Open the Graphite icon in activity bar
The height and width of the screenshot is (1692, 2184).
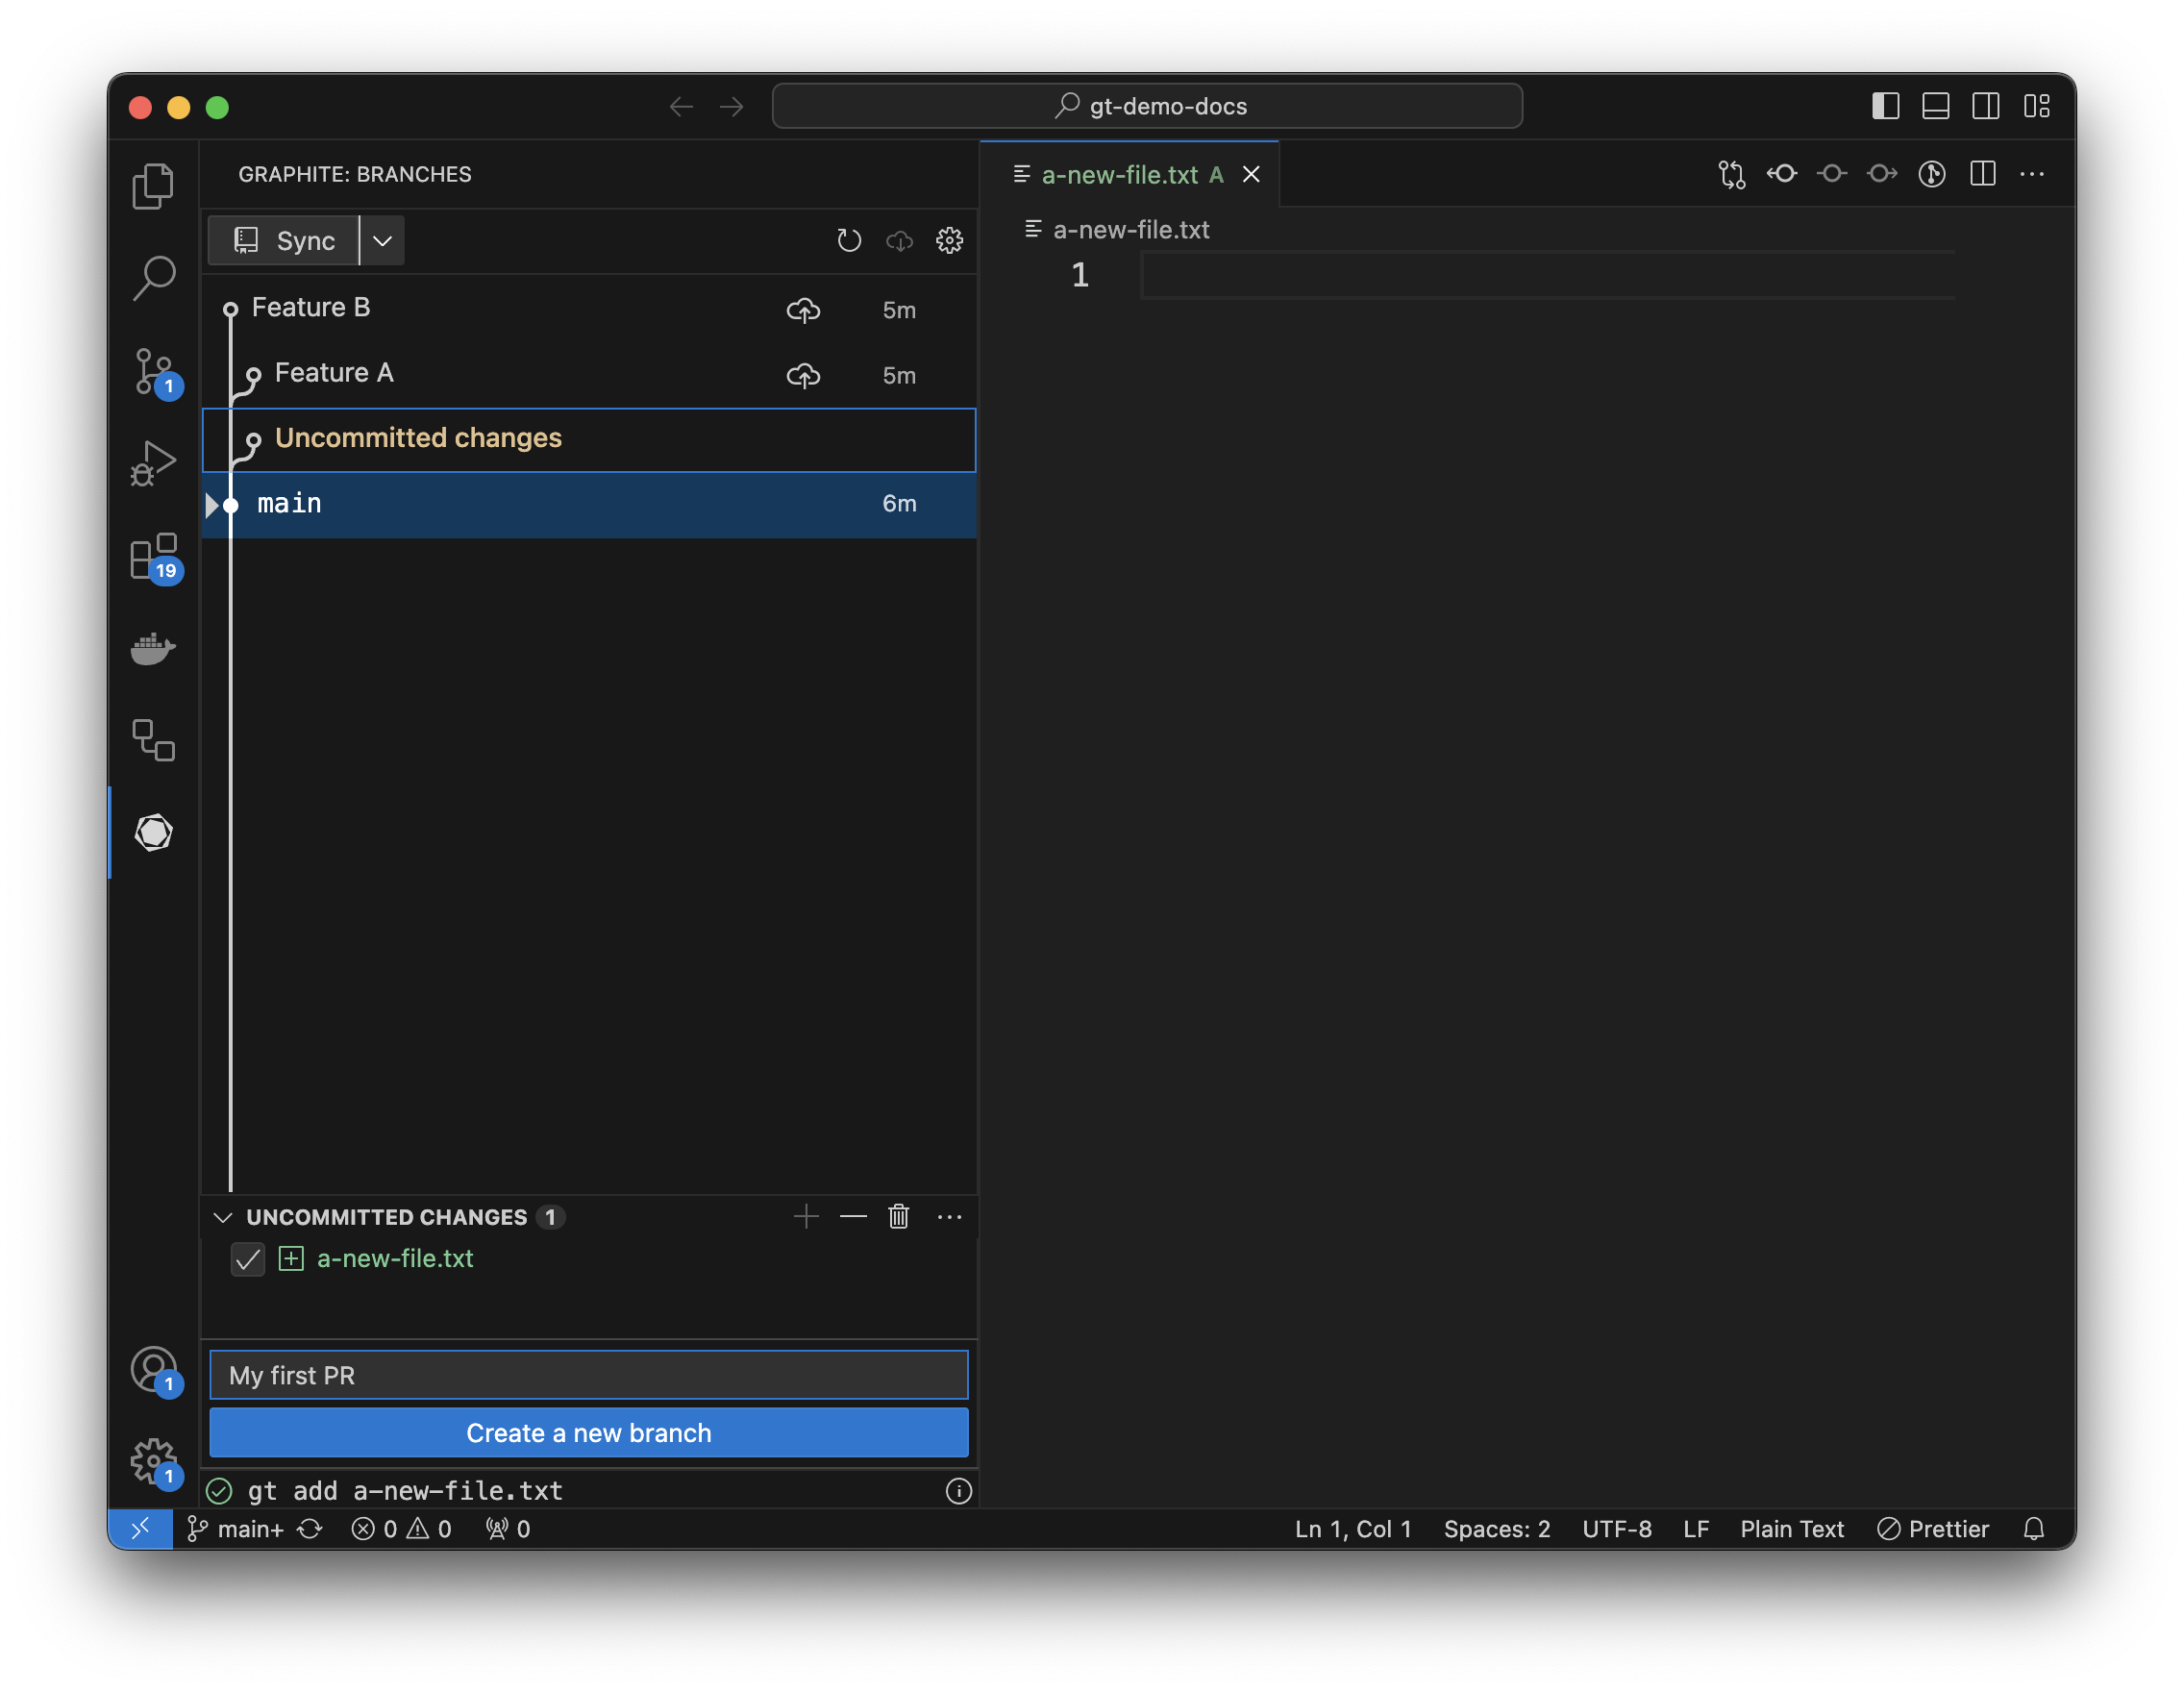pyautogui.click(x=153, y=832)
